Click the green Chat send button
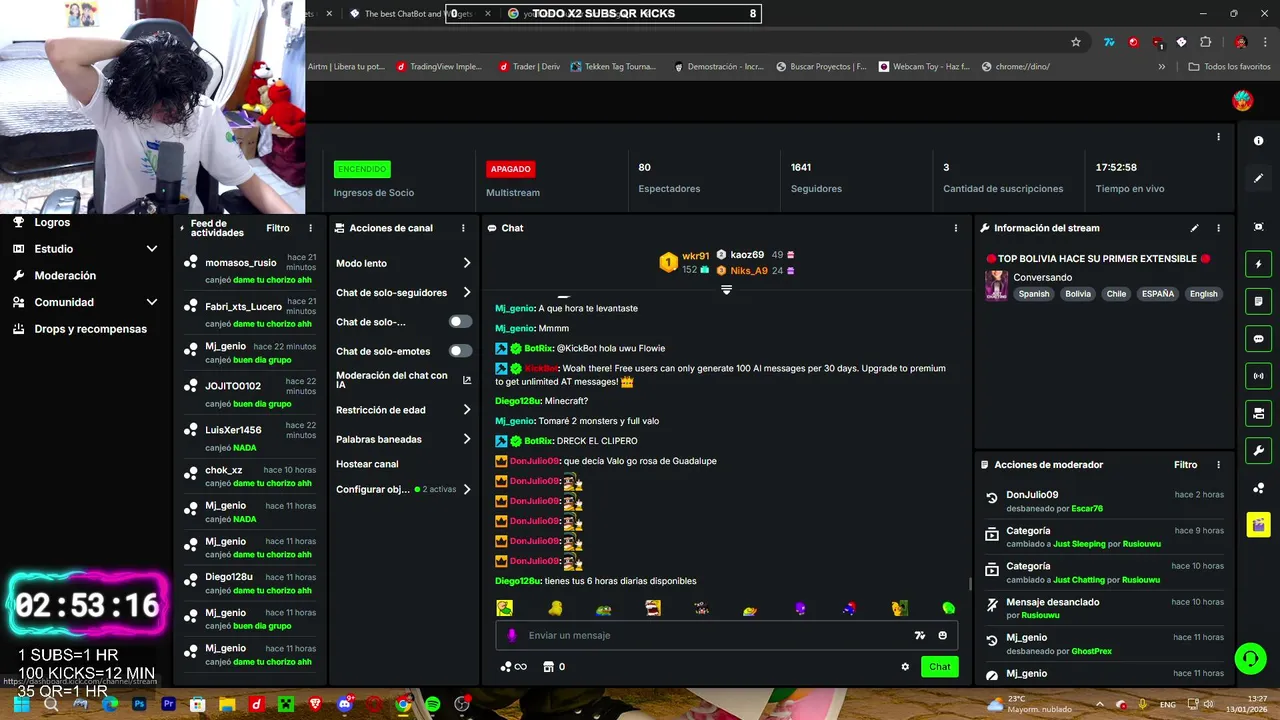Screen dimensions: 1280x720 (940, 667)
